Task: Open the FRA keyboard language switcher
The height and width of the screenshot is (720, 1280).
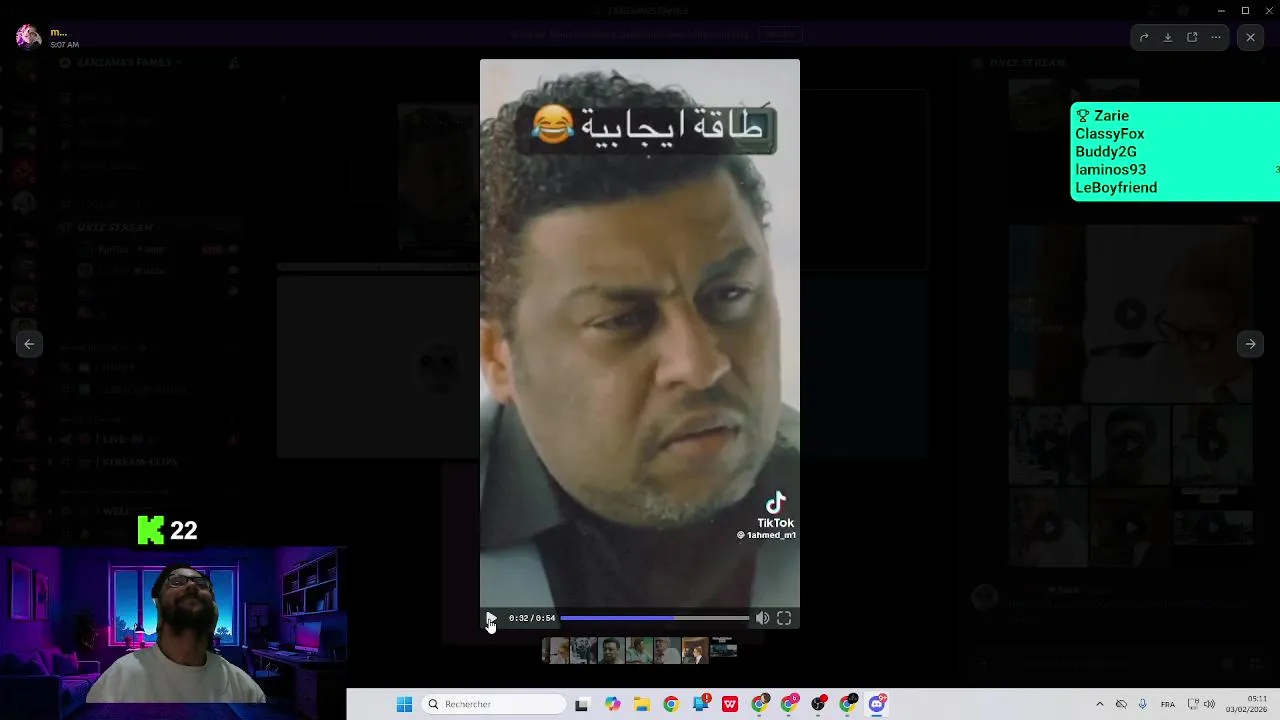Action: pos(1167,704)
